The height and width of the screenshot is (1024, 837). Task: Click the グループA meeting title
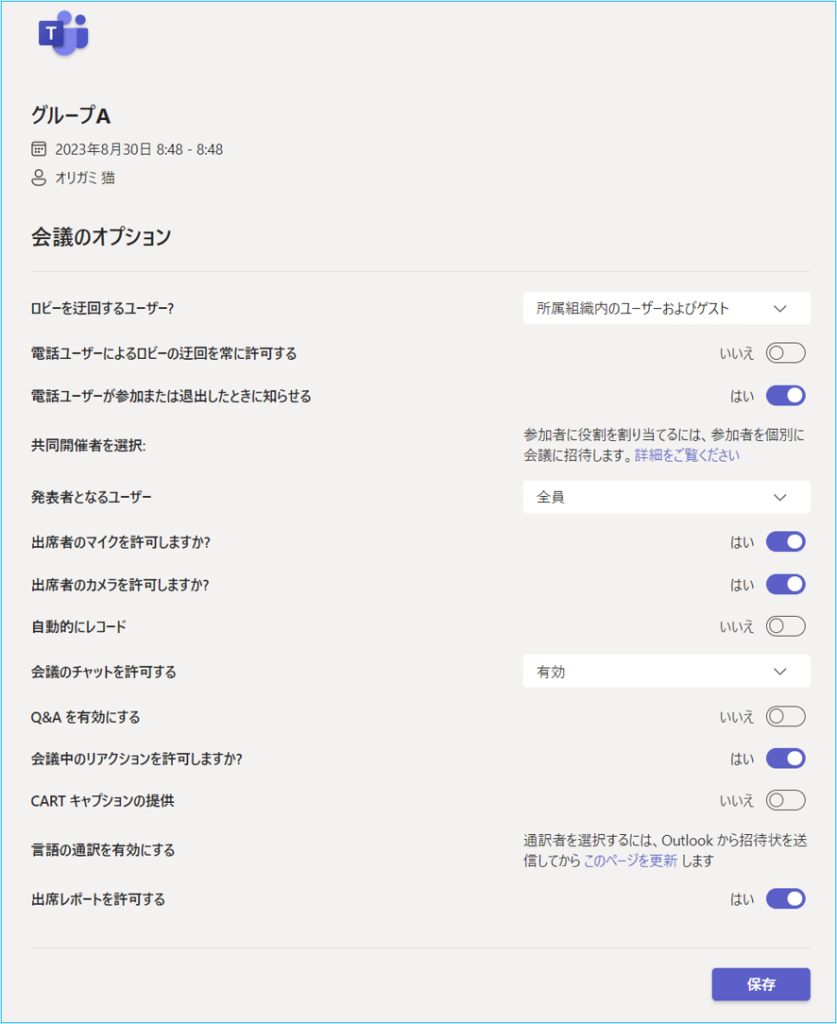point(70,116)
